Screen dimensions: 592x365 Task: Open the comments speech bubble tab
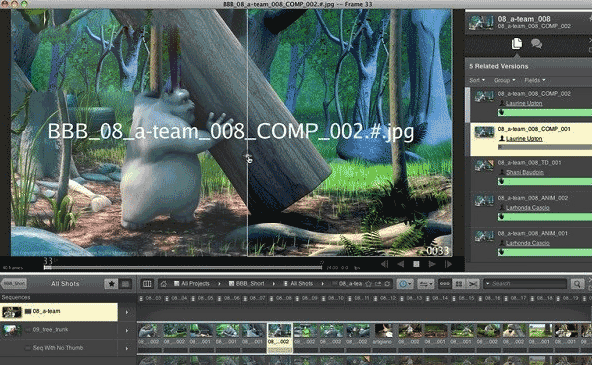(x=536, y=43)
